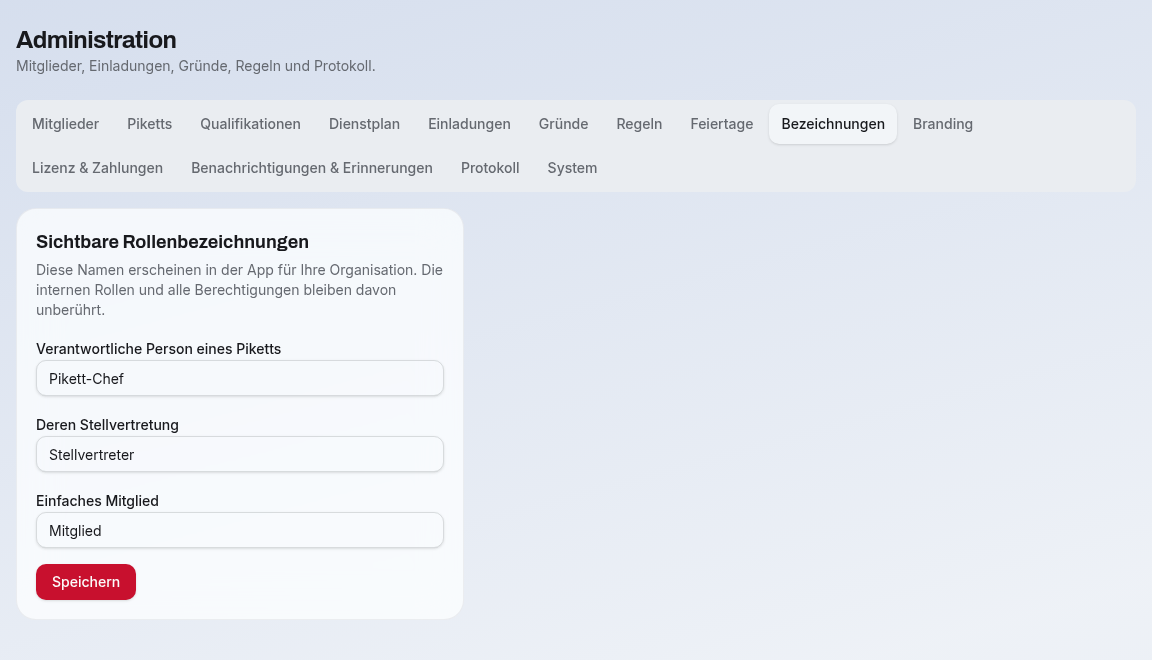The height and width of the screenshot is (660, 1152).
Task: Switch to the Piketts tab
Action: 149,124
